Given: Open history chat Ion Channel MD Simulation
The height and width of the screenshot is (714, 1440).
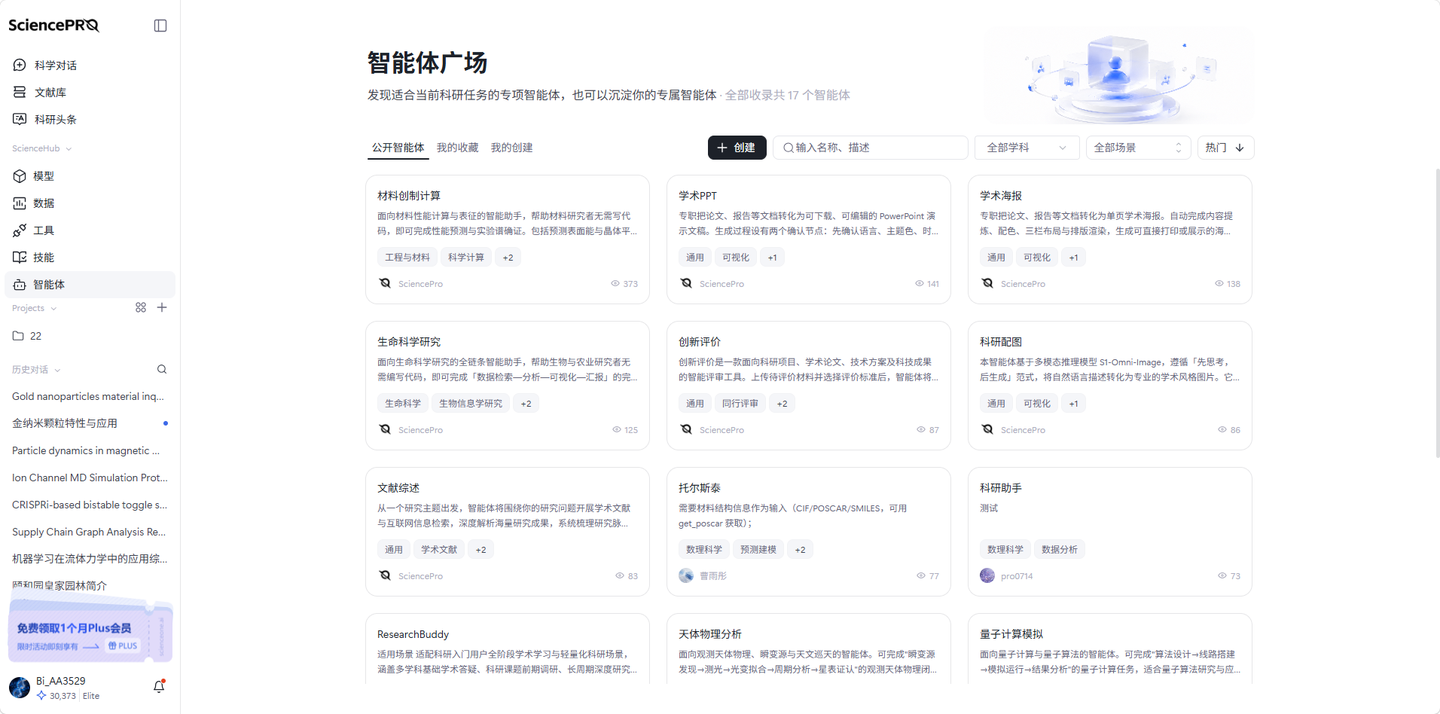Looking at the screenshot, I should pos(90,478).
